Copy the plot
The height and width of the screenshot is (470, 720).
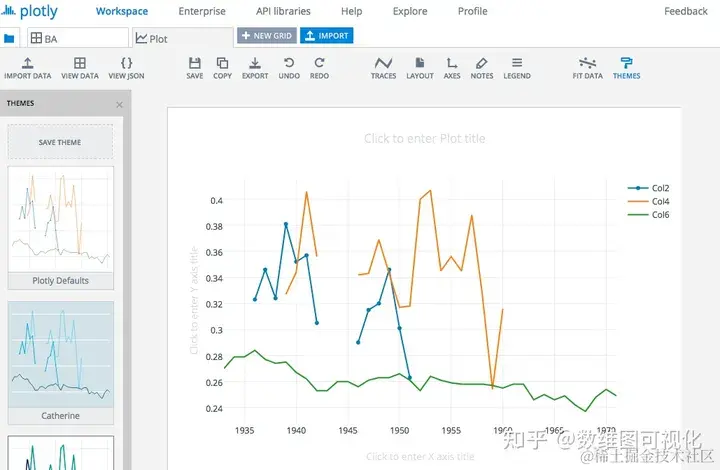[222, 68]
